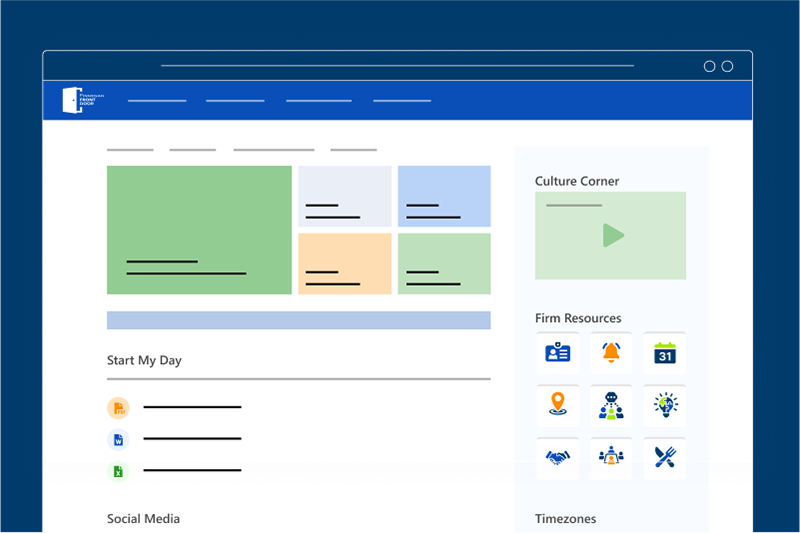Play the Culture Corner video
The height and width of the screenshot is (533, 800).
613,235
